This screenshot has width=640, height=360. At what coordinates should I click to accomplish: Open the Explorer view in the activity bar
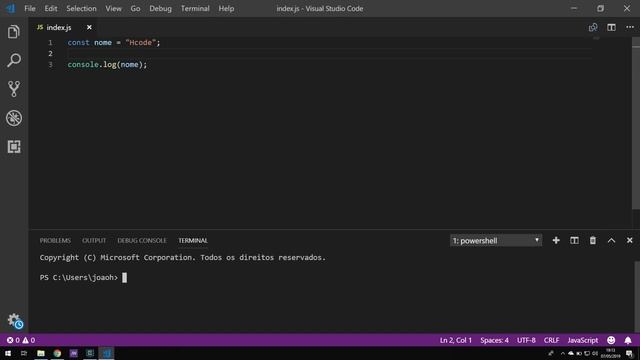pos(13,32)
